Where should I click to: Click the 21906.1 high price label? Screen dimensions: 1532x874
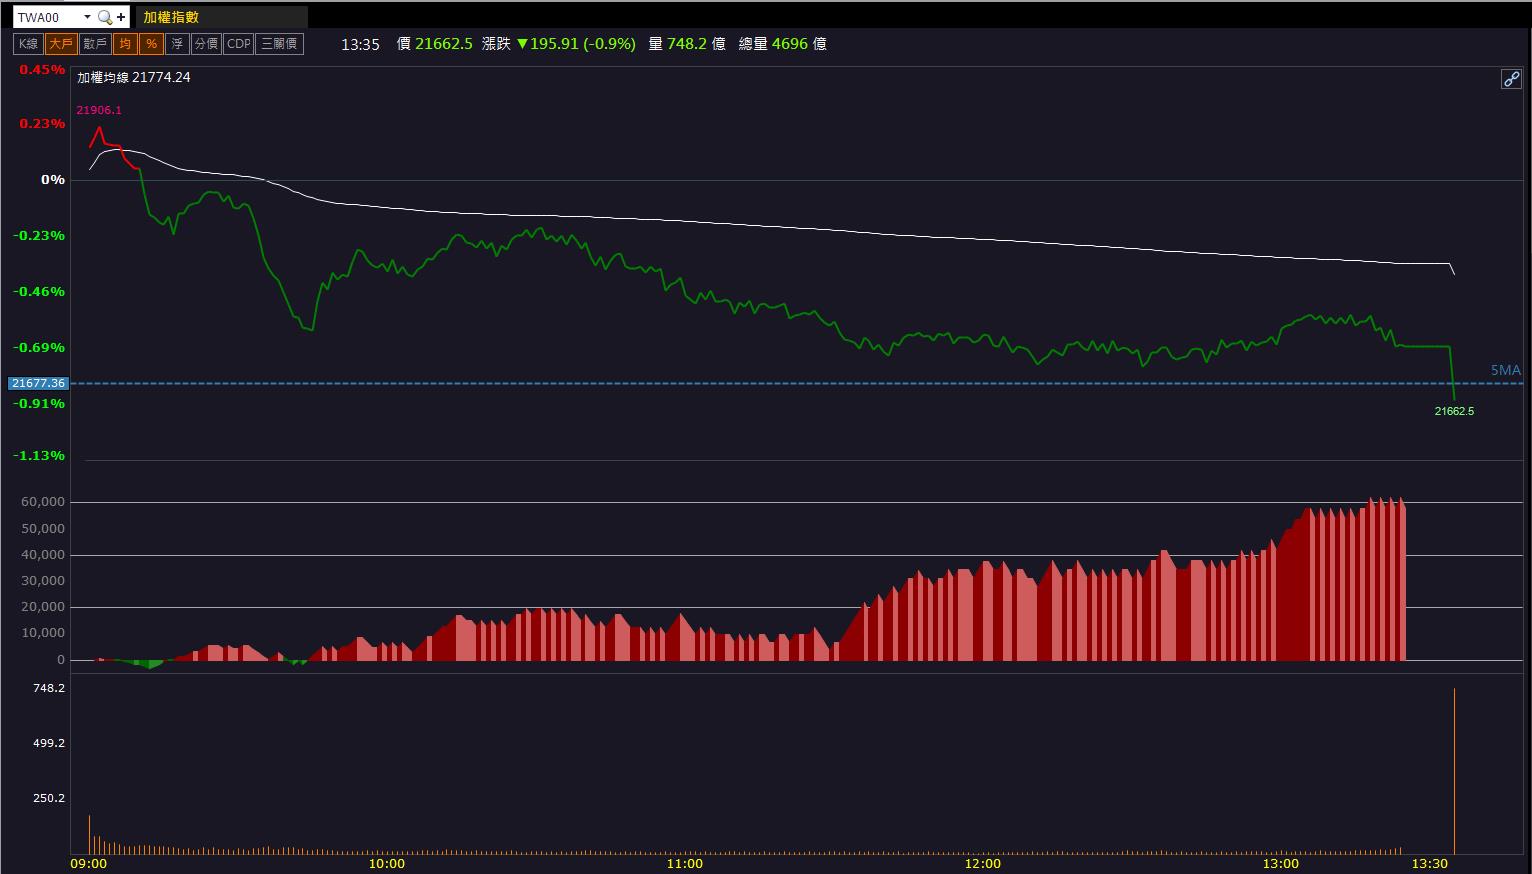coord(99,110)
